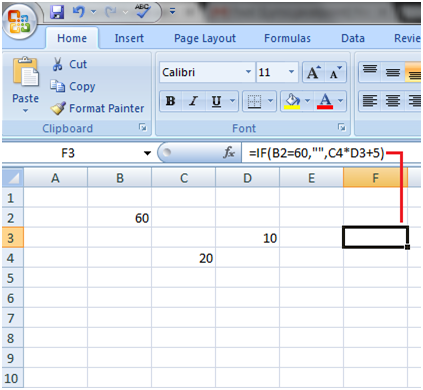The width and height of the screenshot is (423, 390).
Task: Toggle Underline formatting
Action: click(x=217, y=101)
